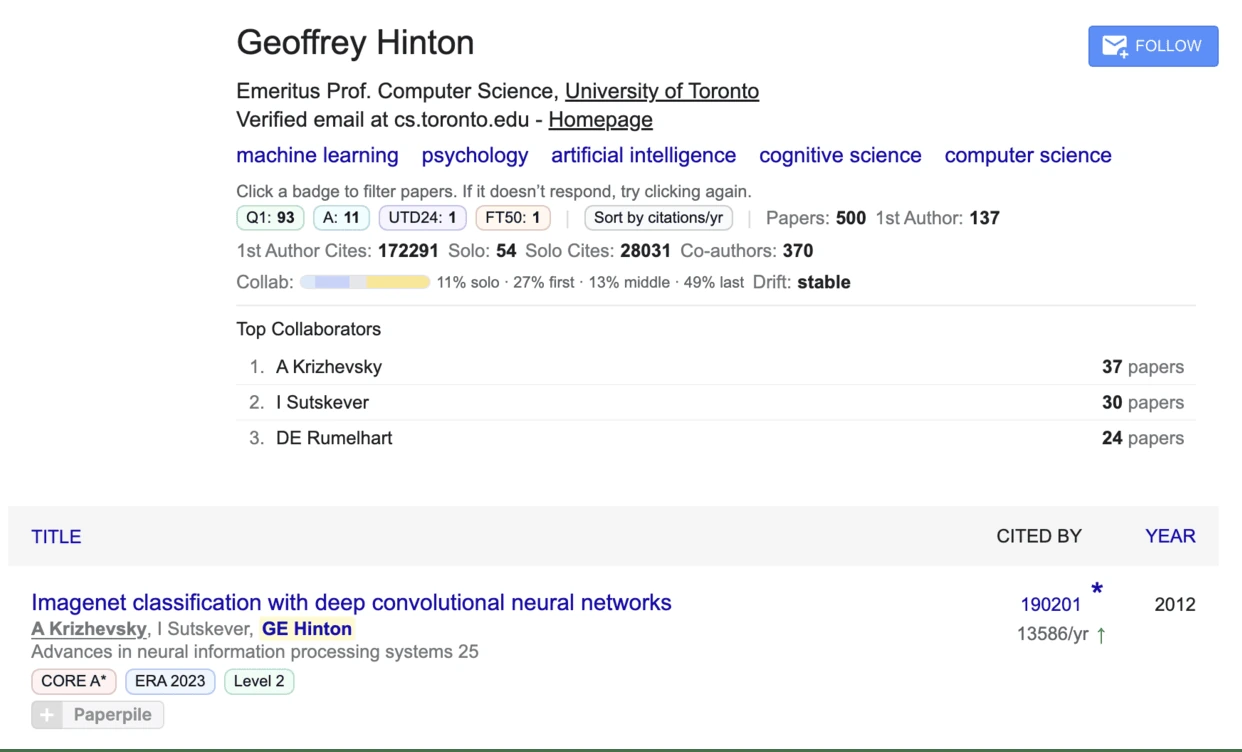This screenshot has height=752, width=1242.
Task: Select the machine learning interest tag
Action: 317,155
